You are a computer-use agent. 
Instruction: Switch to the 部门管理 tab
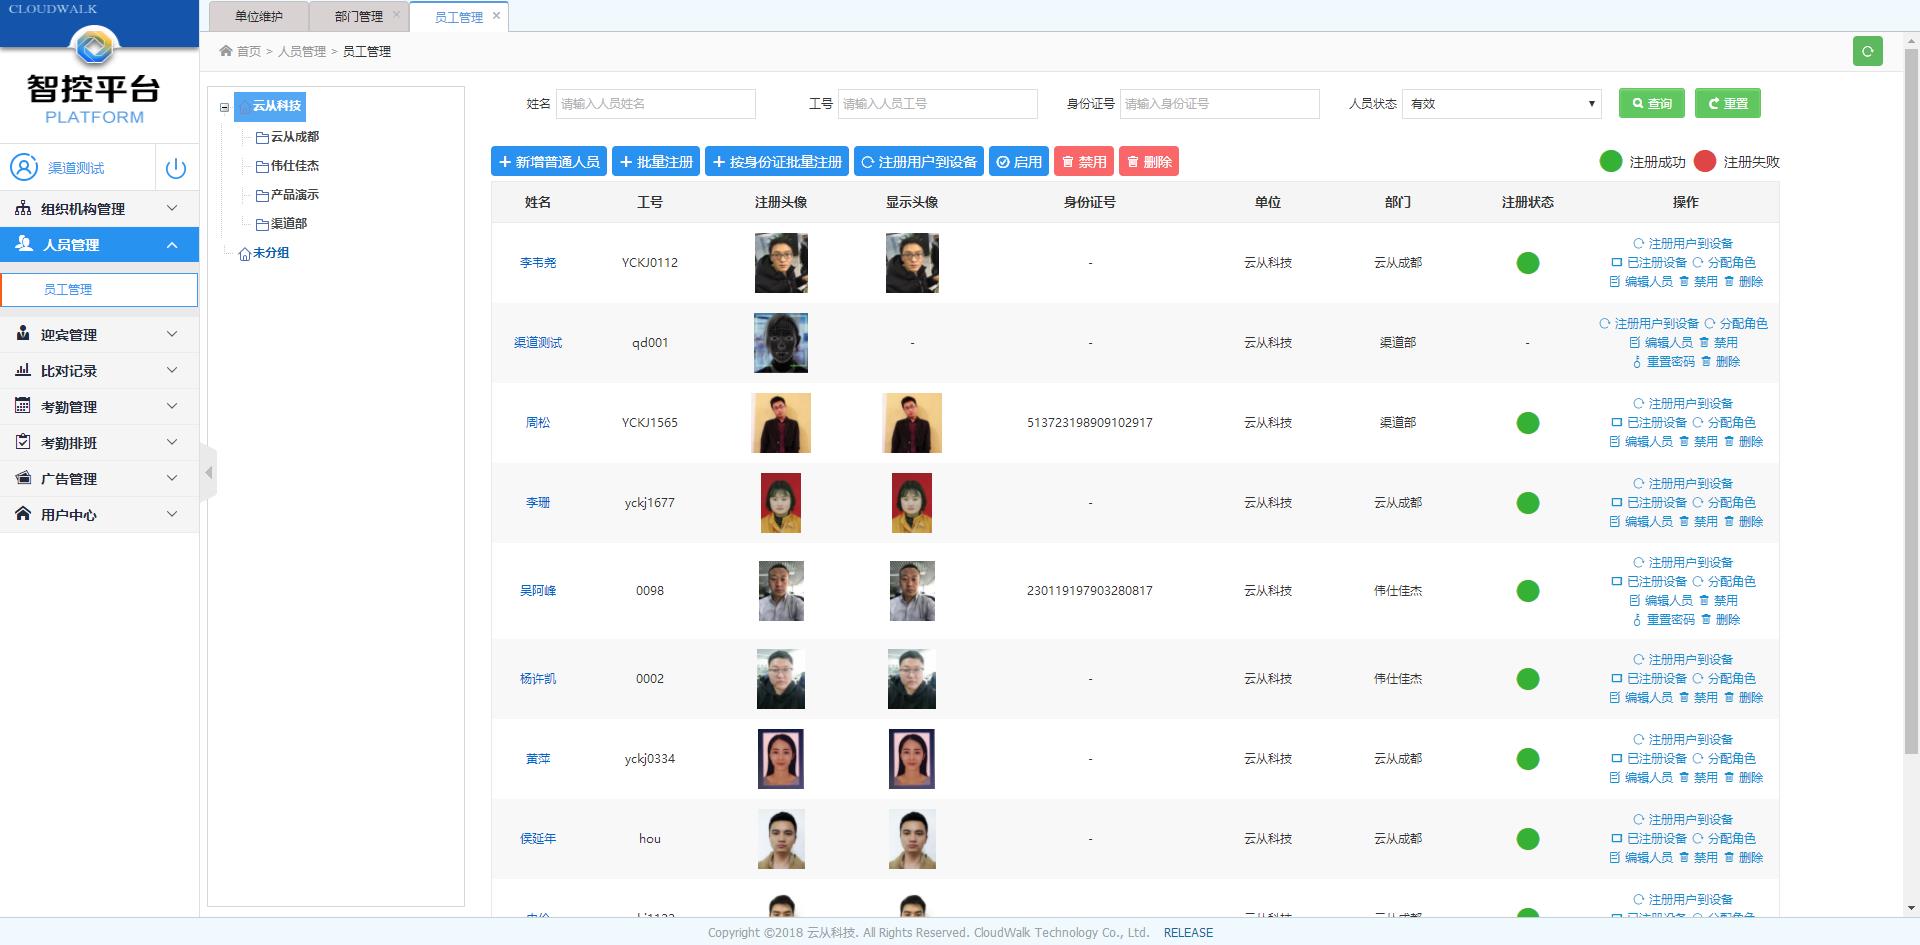(x=358, y=17)
